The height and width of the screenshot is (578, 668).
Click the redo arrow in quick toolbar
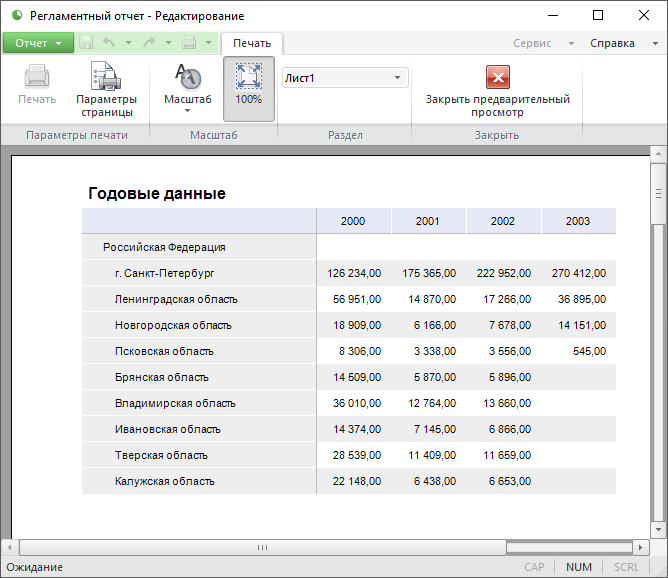[x=149, y=43]
